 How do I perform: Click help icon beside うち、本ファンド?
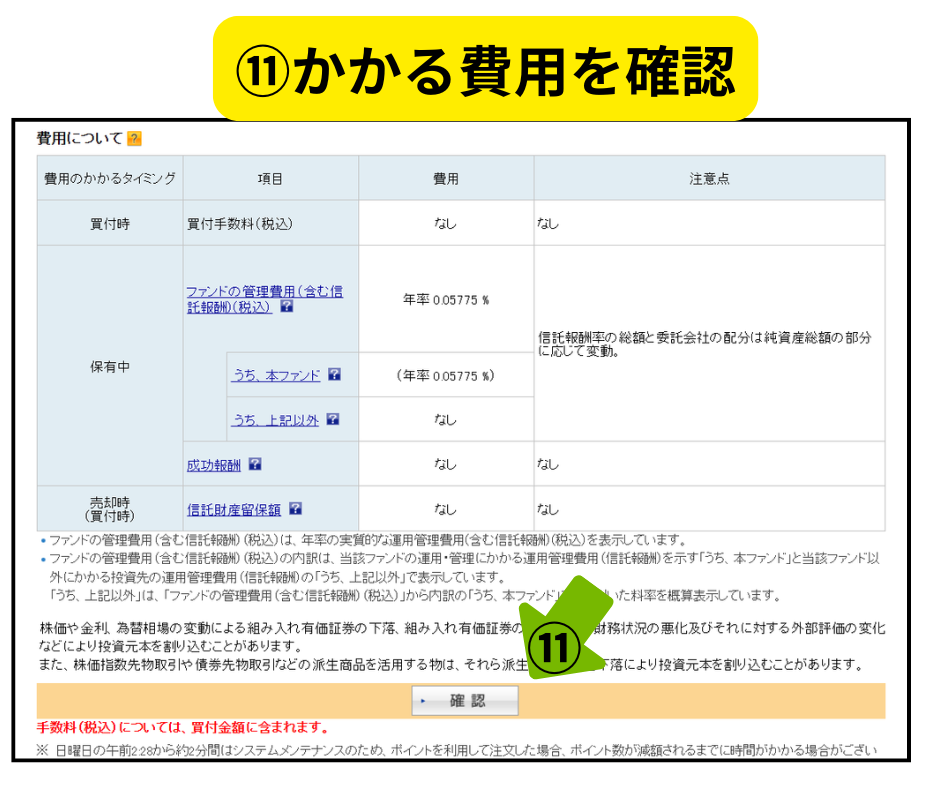point(335,375)
